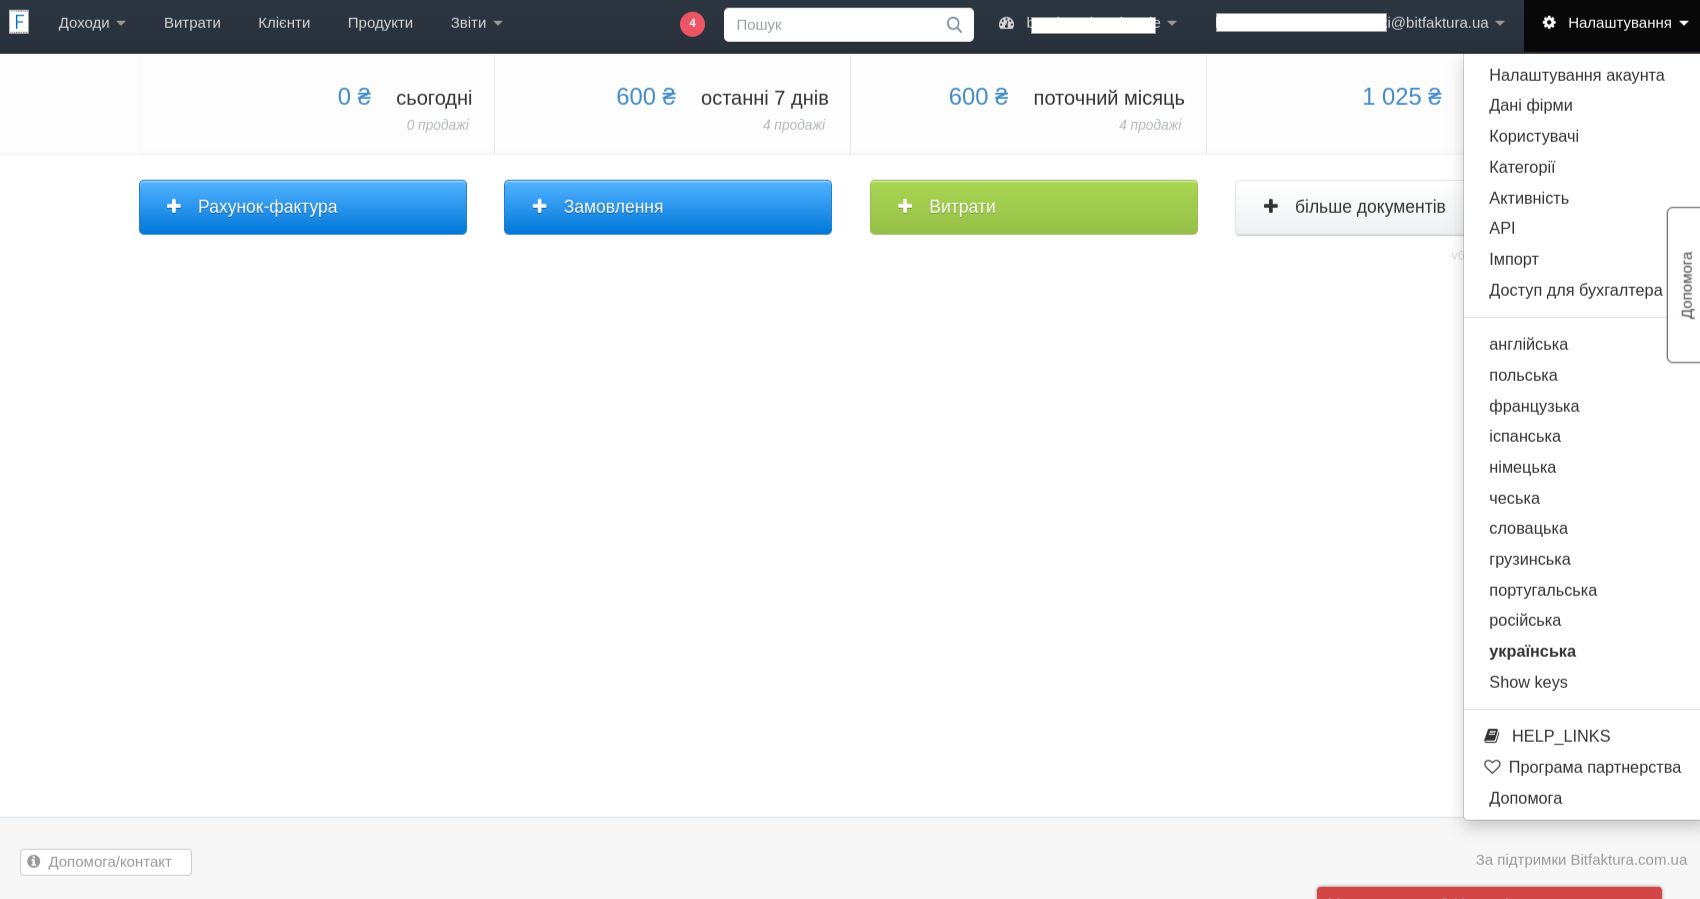Click the Допомога/контакт footer button
Screen dimensions: 1700x899
pyautogui.click(x=106, y=862)
